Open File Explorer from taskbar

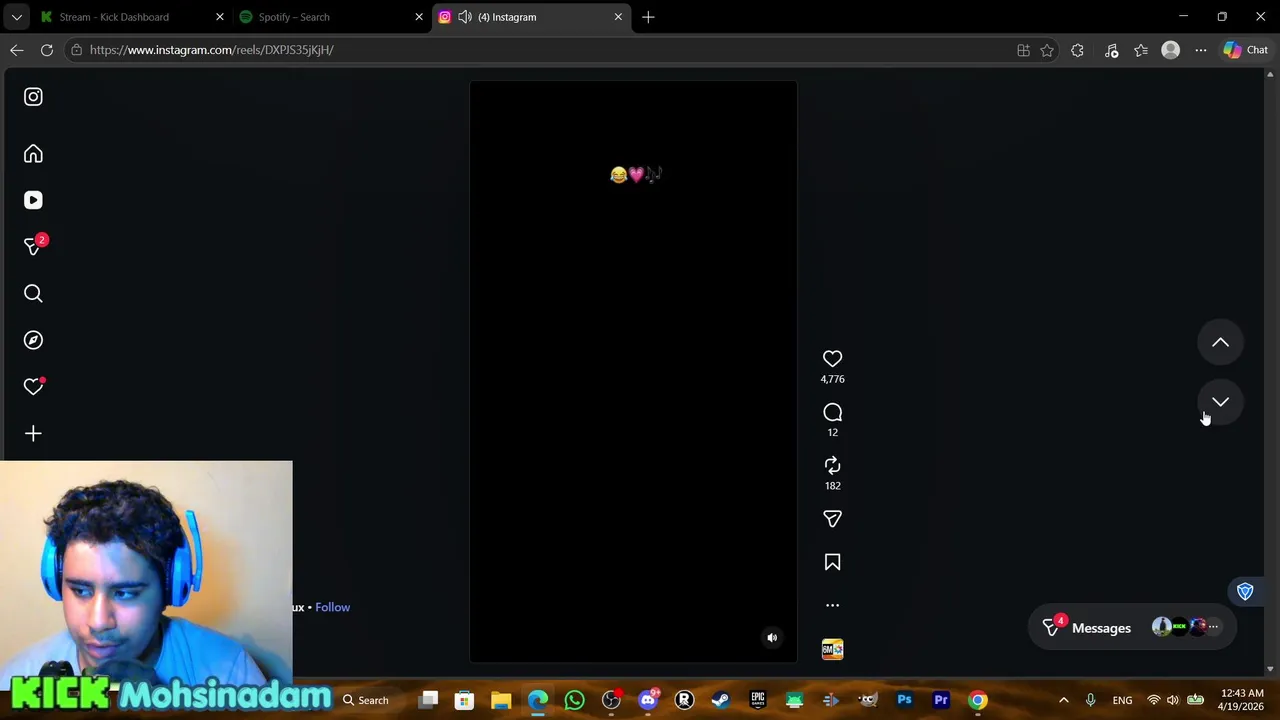[501, 700]
